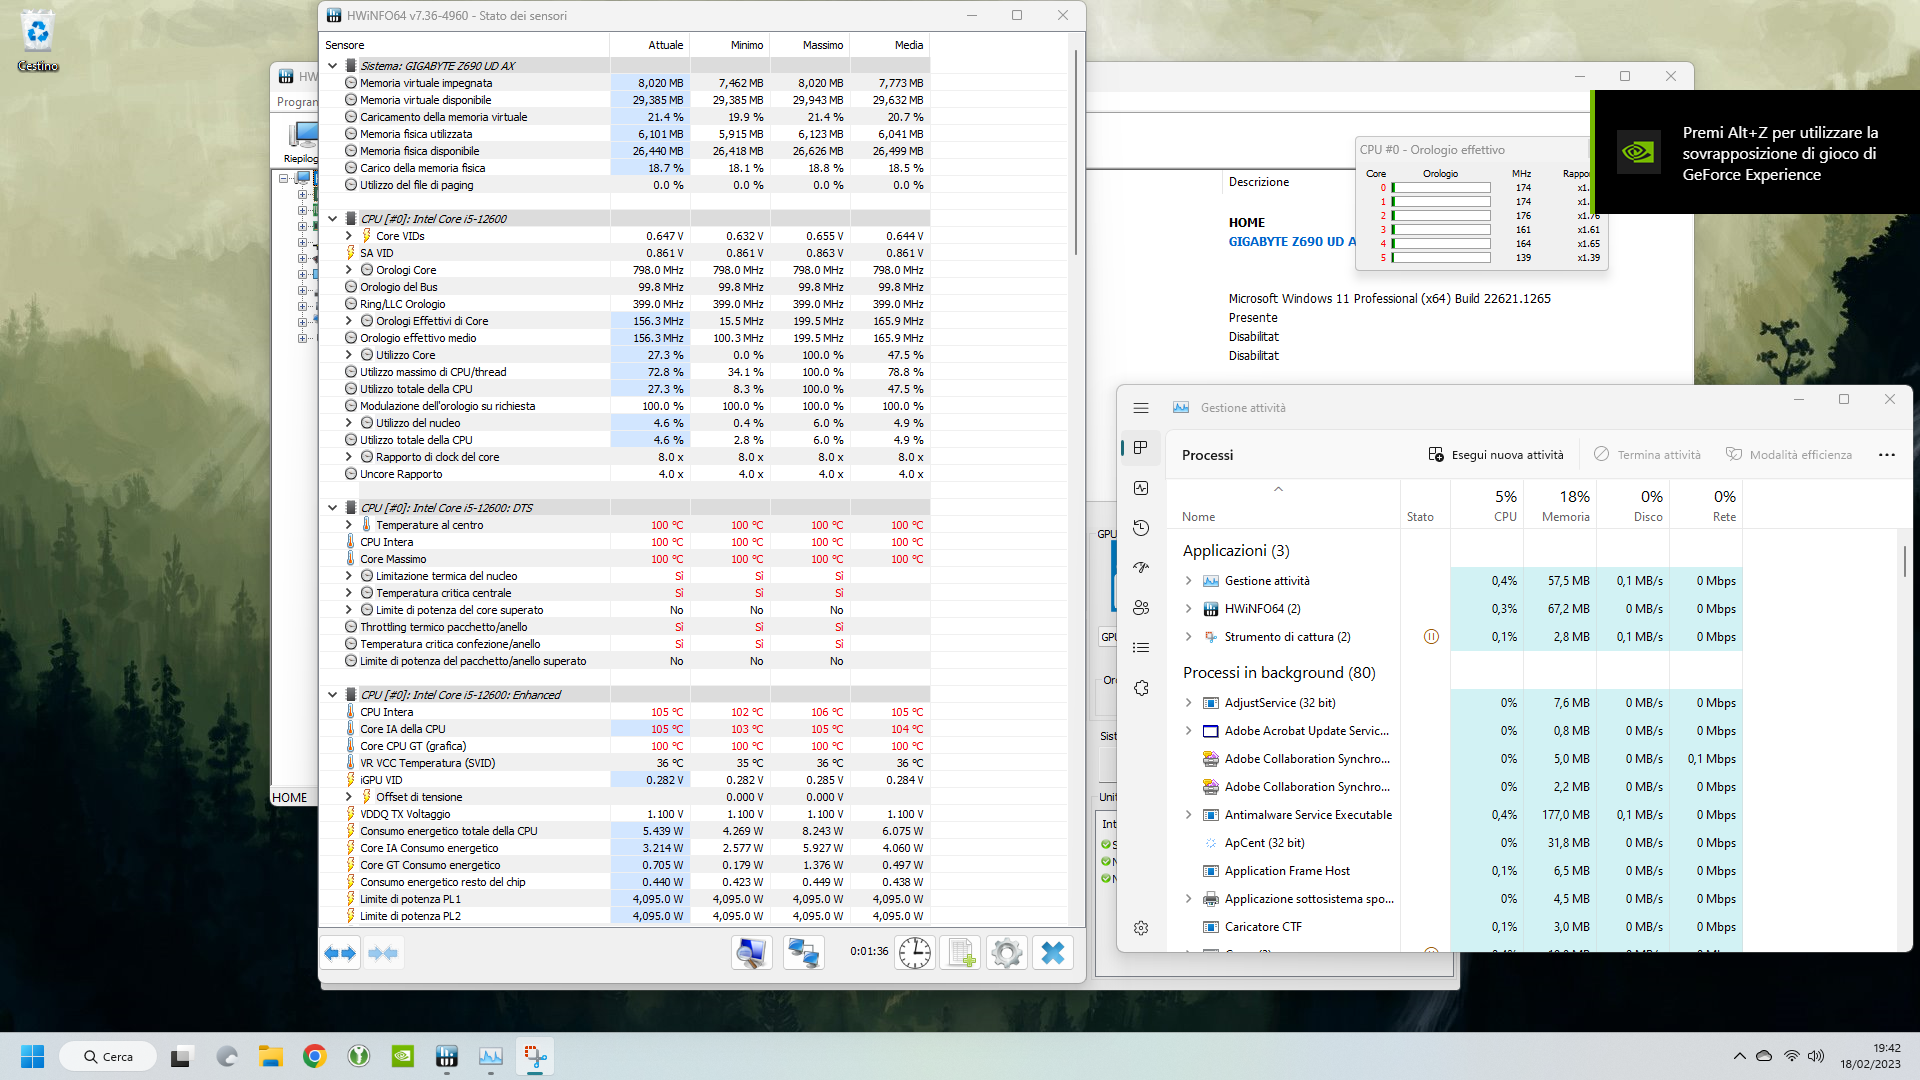Image resolution: width=1920 pixels, height=1080 pixels.
Task: Click the volume icon in system tray
Action: tap(1816, 1056)
